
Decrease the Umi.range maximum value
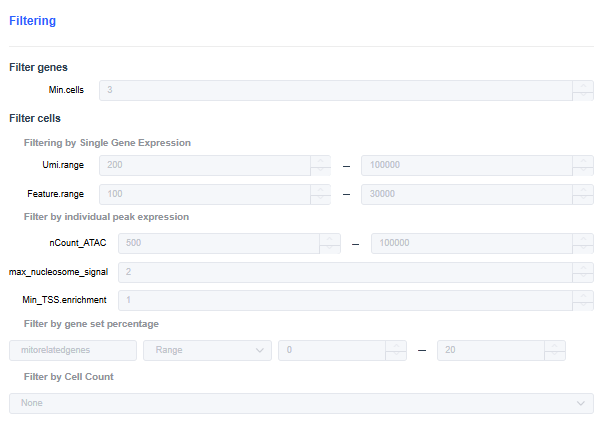(583, 170)
